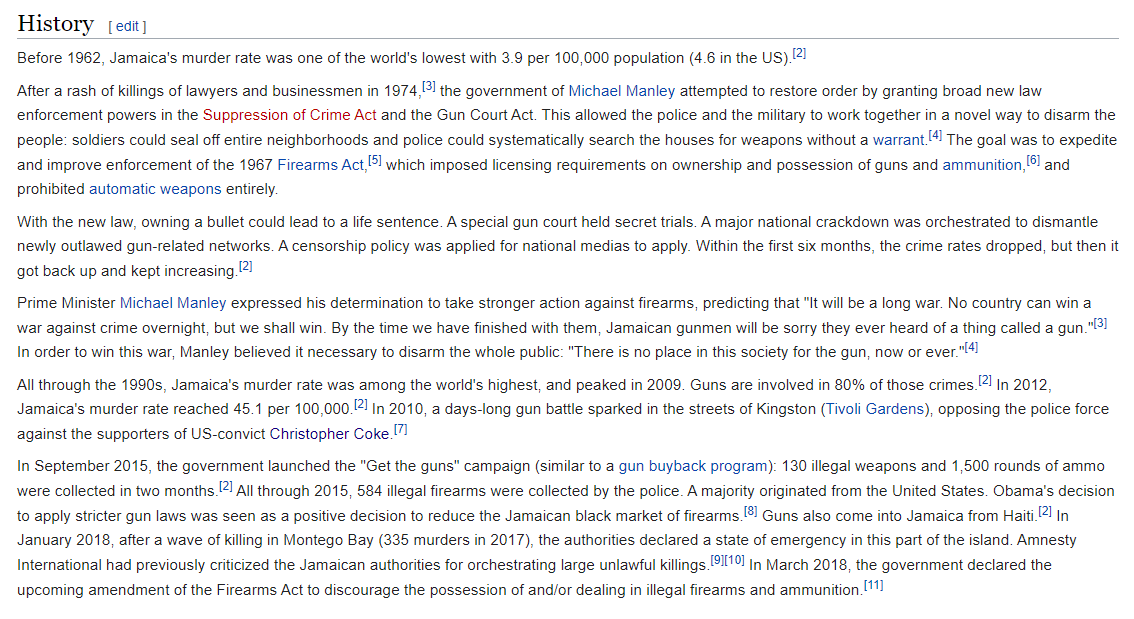Open citation [8] after "black market of firearms"
Screen dimensions: 1134x619
coord(751,511)
